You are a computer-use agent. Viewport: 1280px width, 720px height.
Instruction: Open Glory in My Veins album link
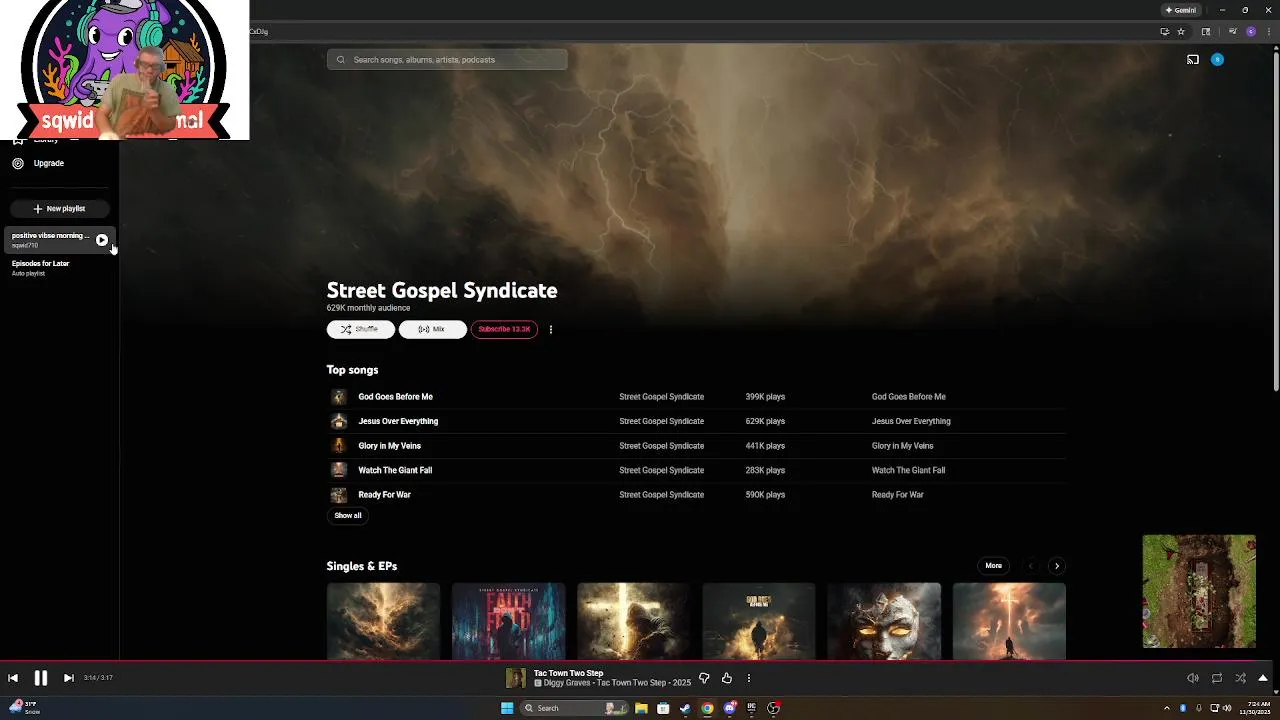[902, 446]
